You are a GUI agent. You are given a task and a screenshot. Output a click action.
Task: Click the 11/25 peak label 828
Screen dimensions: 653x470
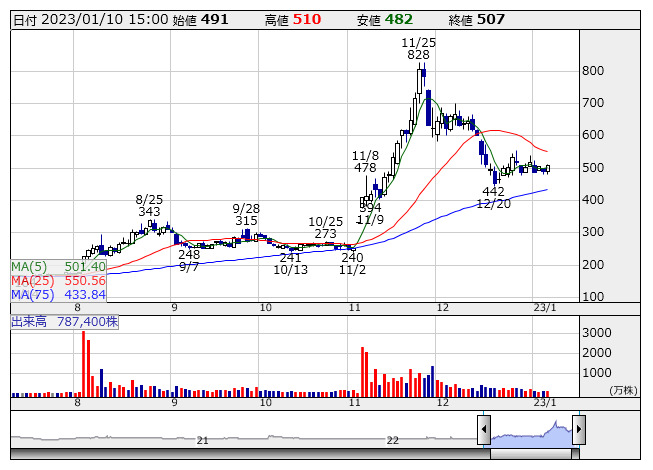(x=418, y=56)
